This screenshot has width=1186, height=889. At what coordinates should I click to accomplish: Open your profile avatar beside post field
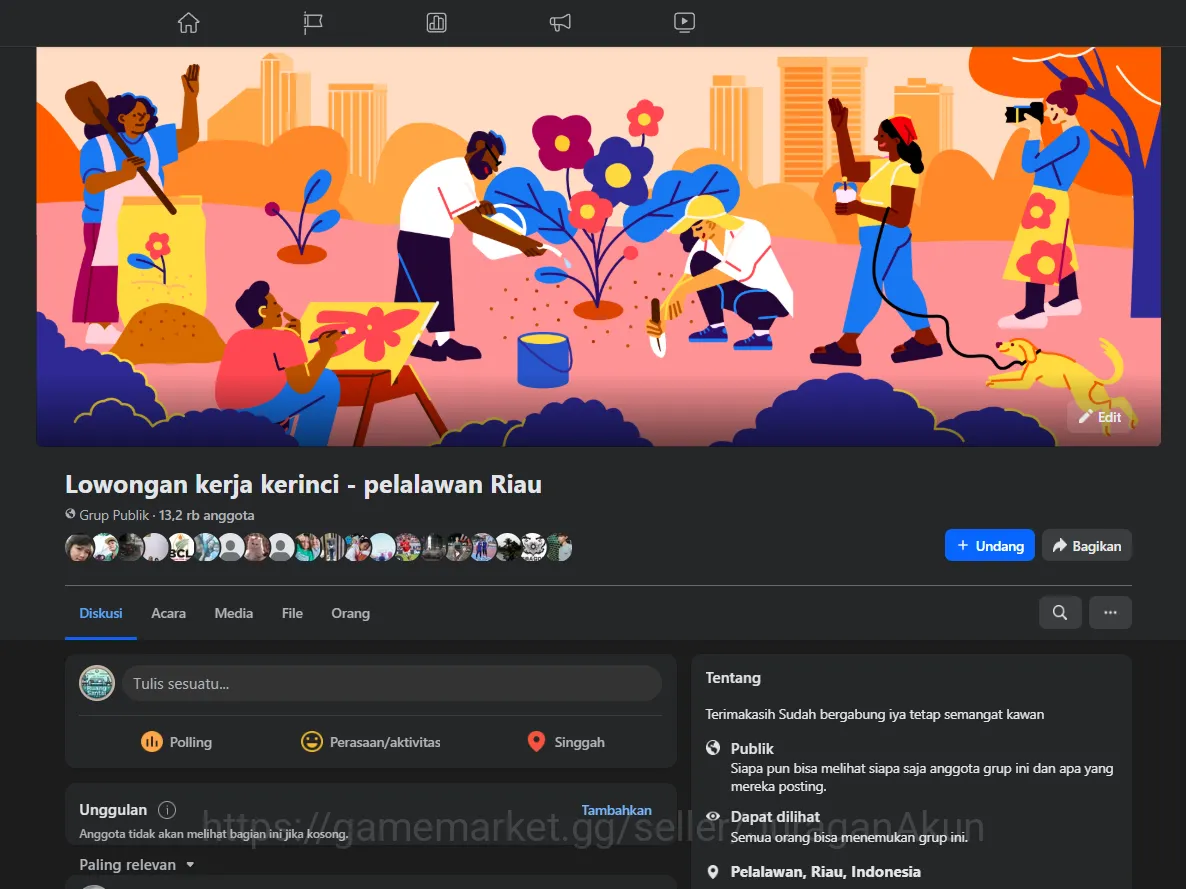[97, 683]
